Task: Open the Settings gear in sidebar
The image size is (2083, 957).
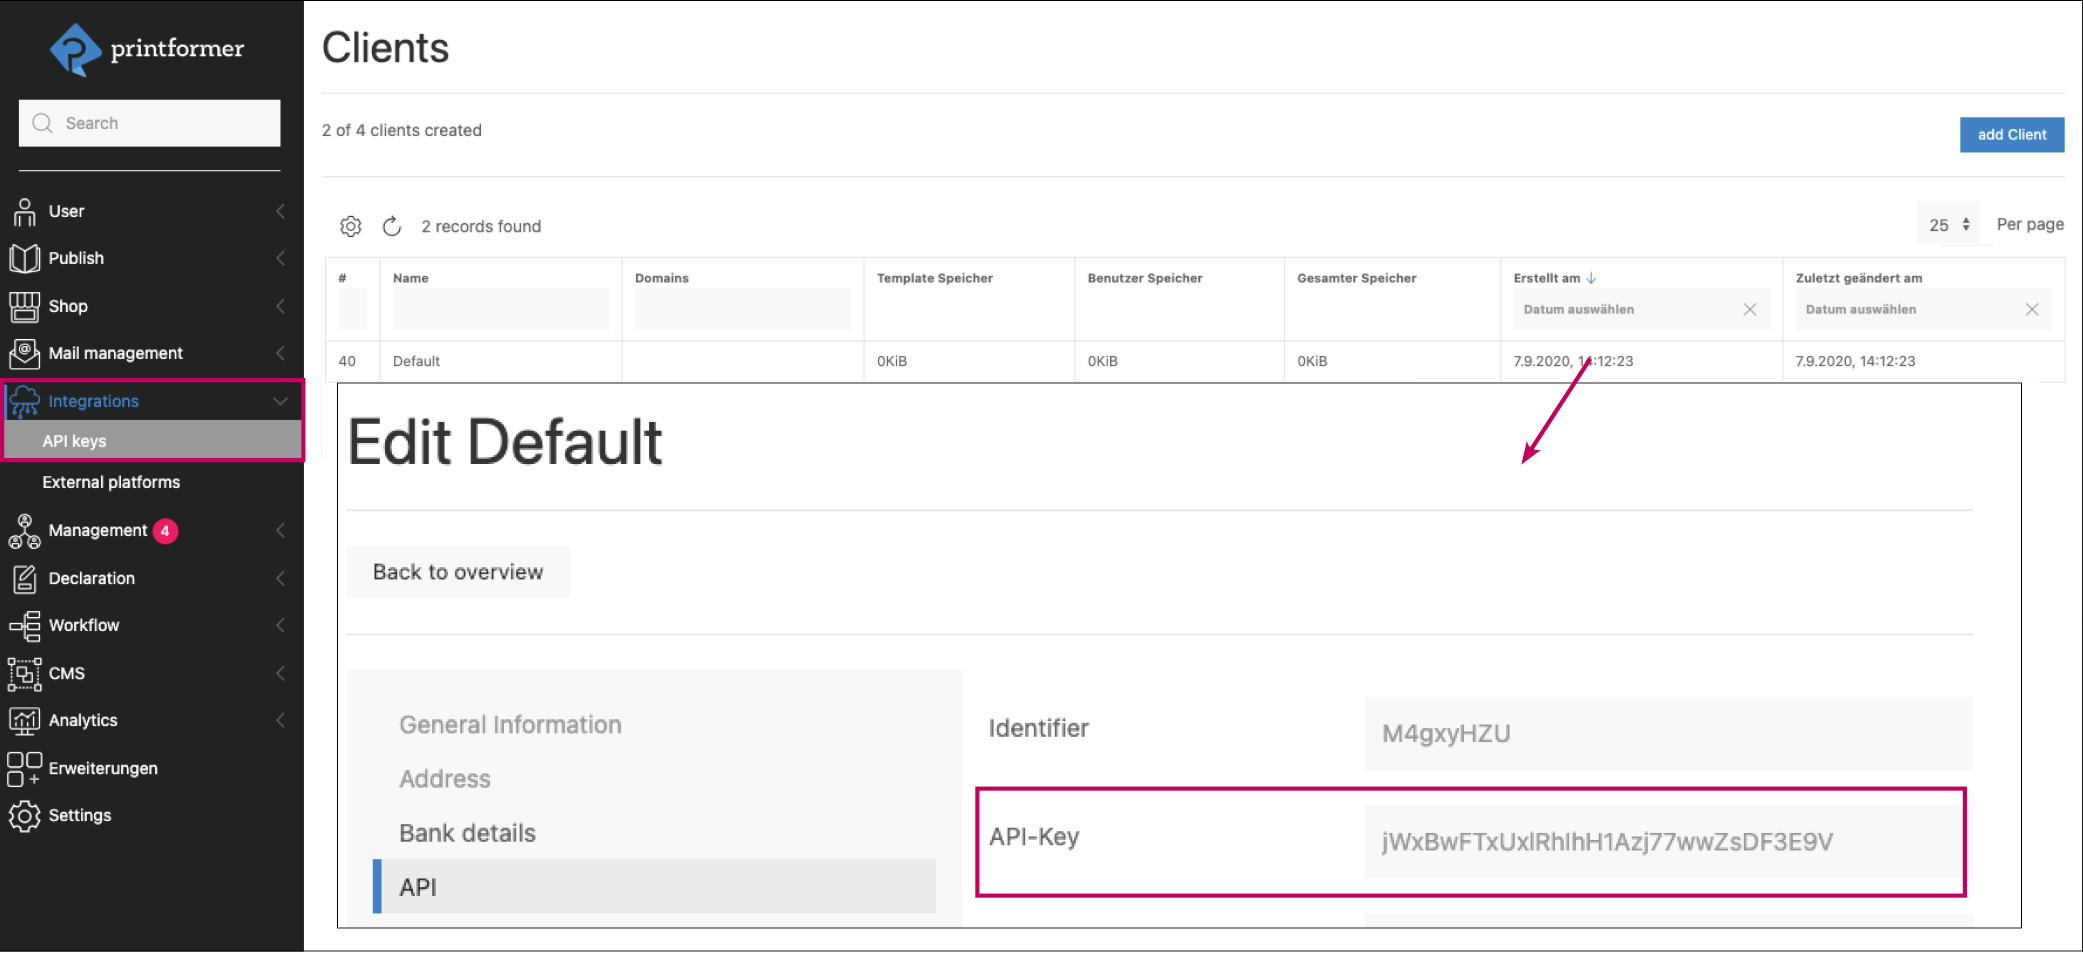Action: (x=24, y=815)
